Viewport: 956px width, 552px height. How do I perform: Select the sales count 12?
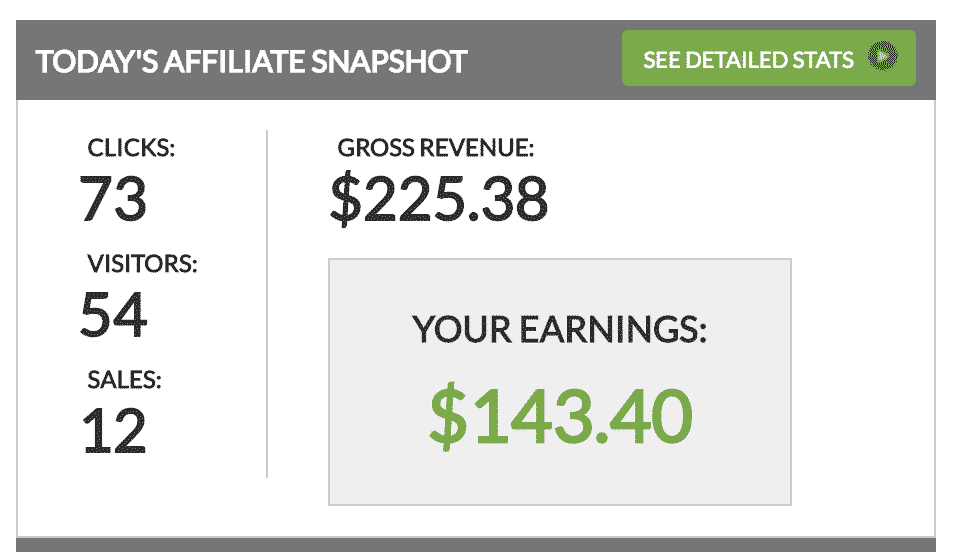[x=114, y=431]
